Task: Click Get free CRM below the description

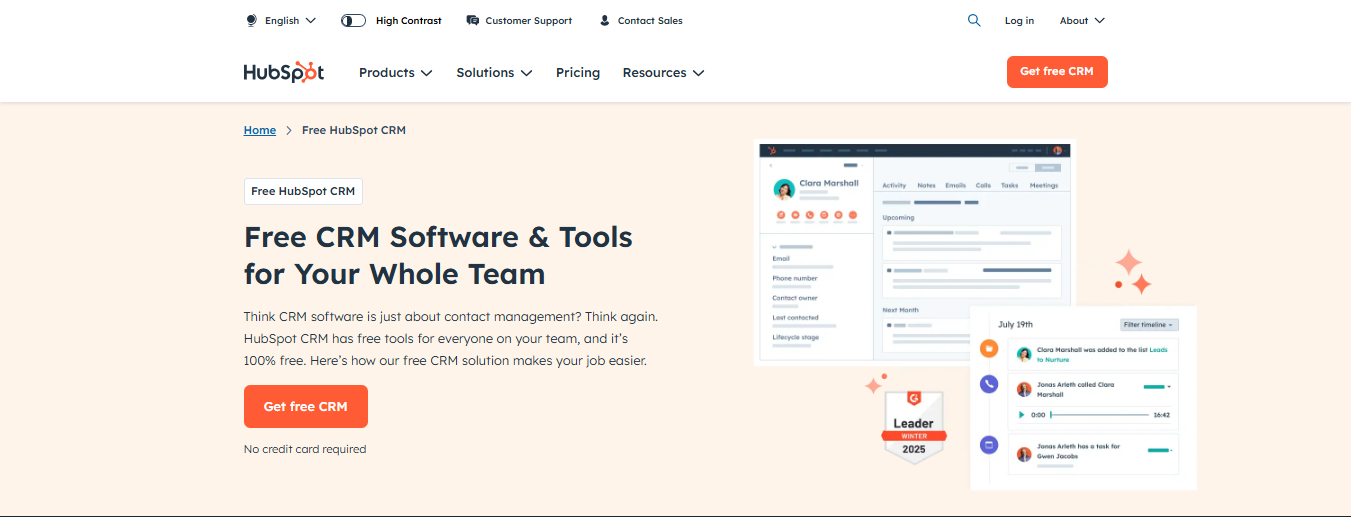Action: coord(306,406)
